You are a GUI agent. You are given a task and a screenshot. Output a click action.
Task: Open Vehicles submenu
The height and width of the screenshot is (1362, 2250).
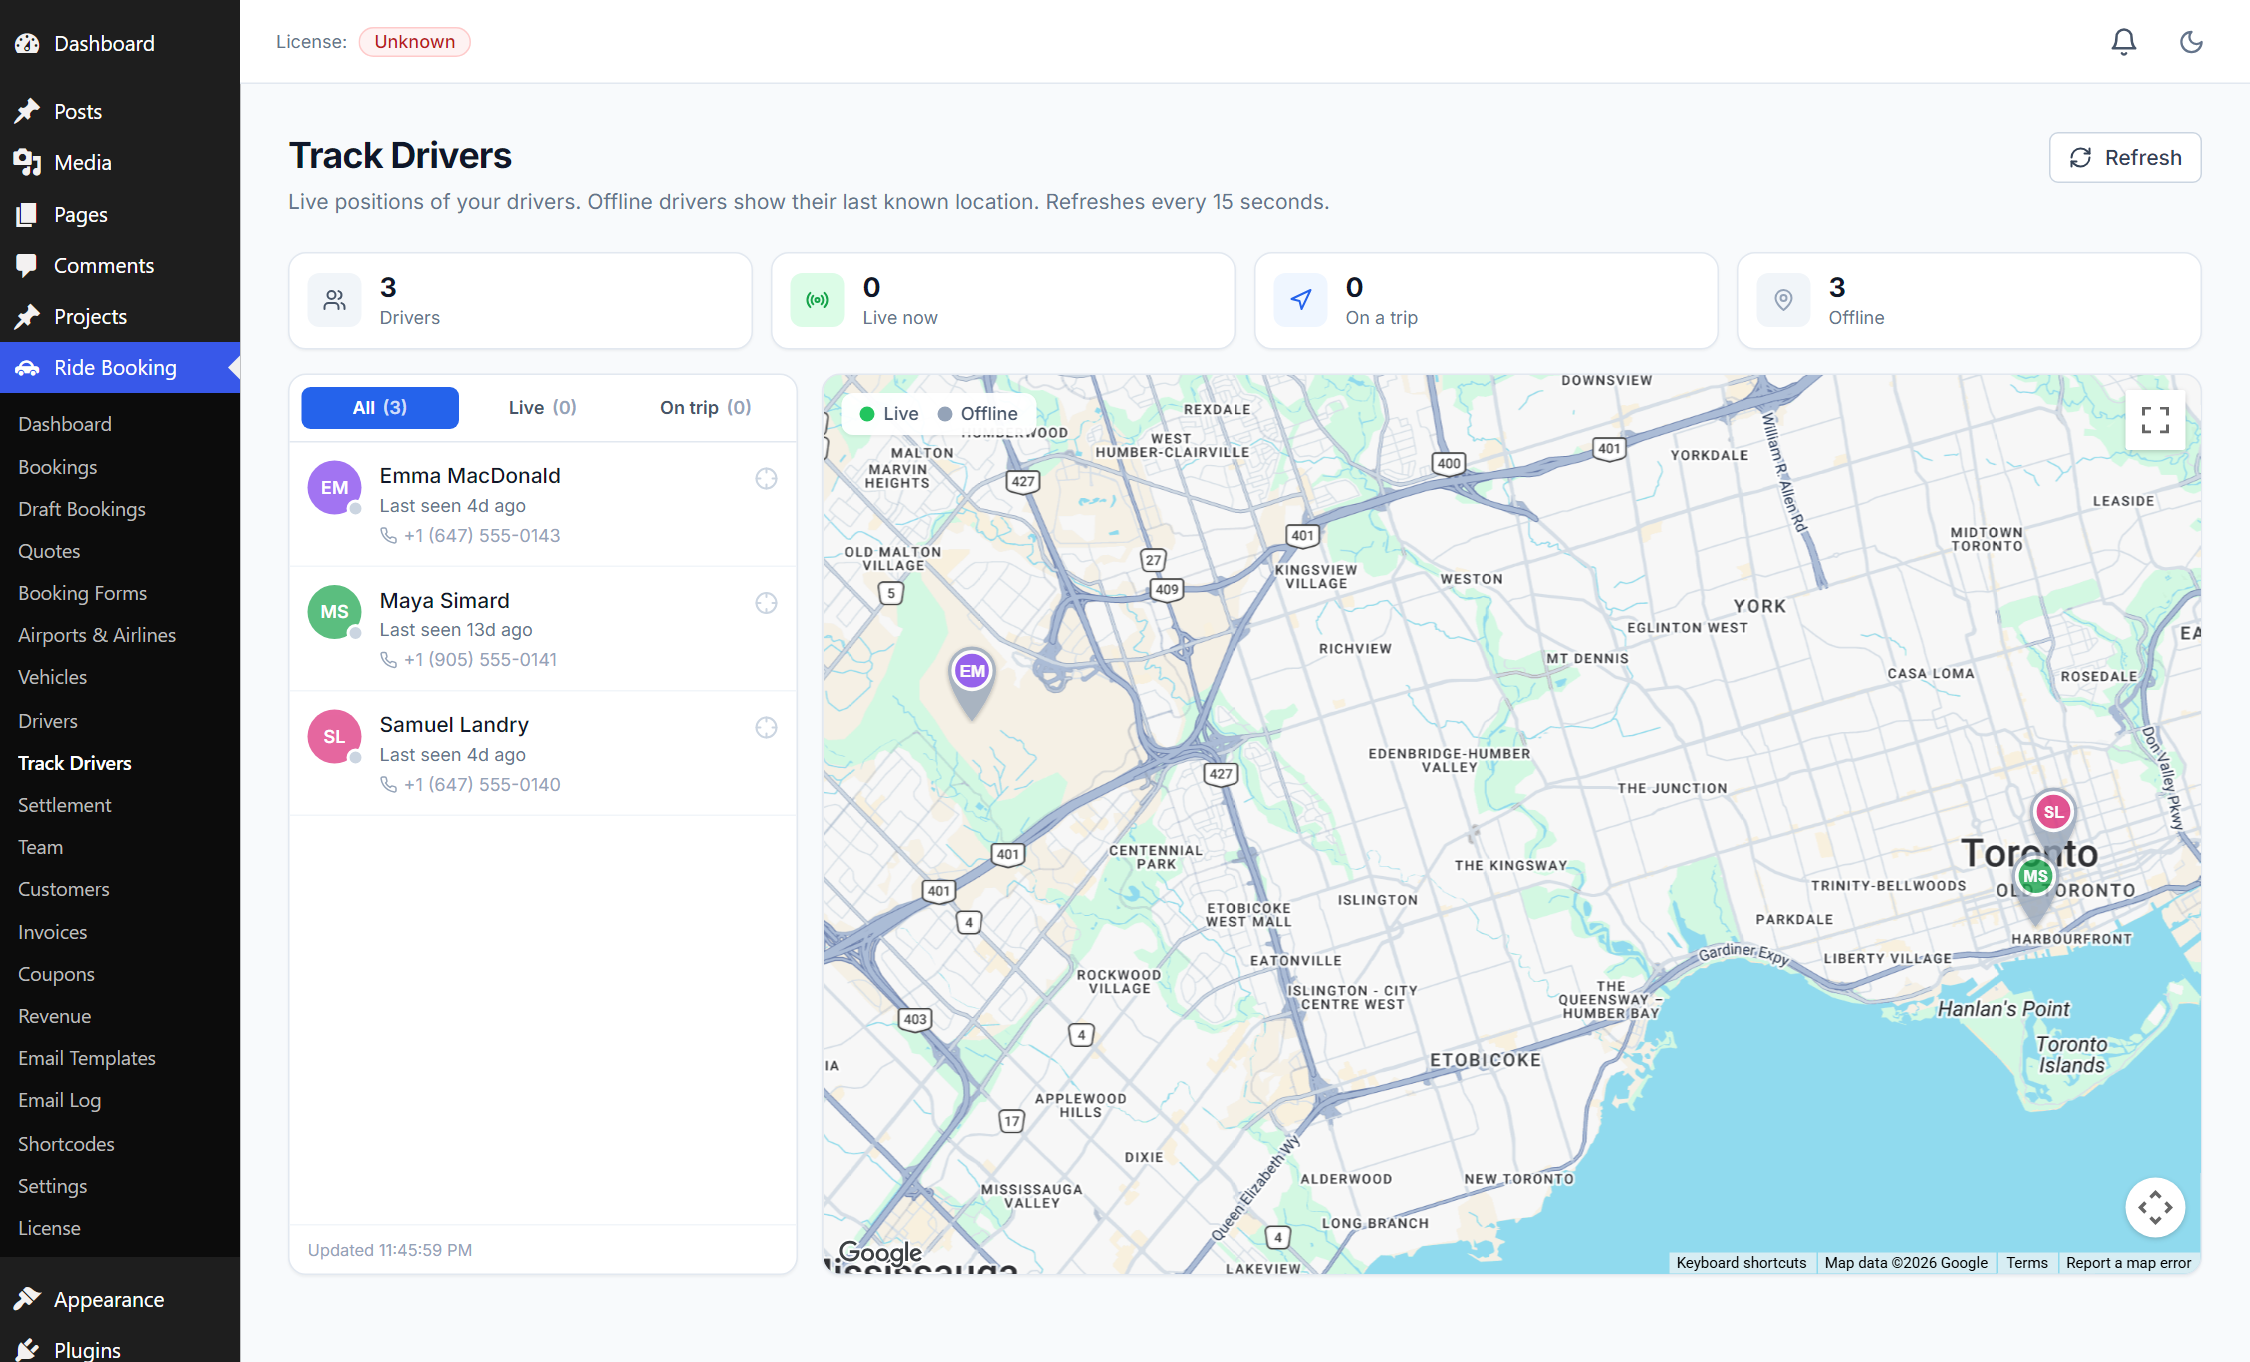(53, 677)
